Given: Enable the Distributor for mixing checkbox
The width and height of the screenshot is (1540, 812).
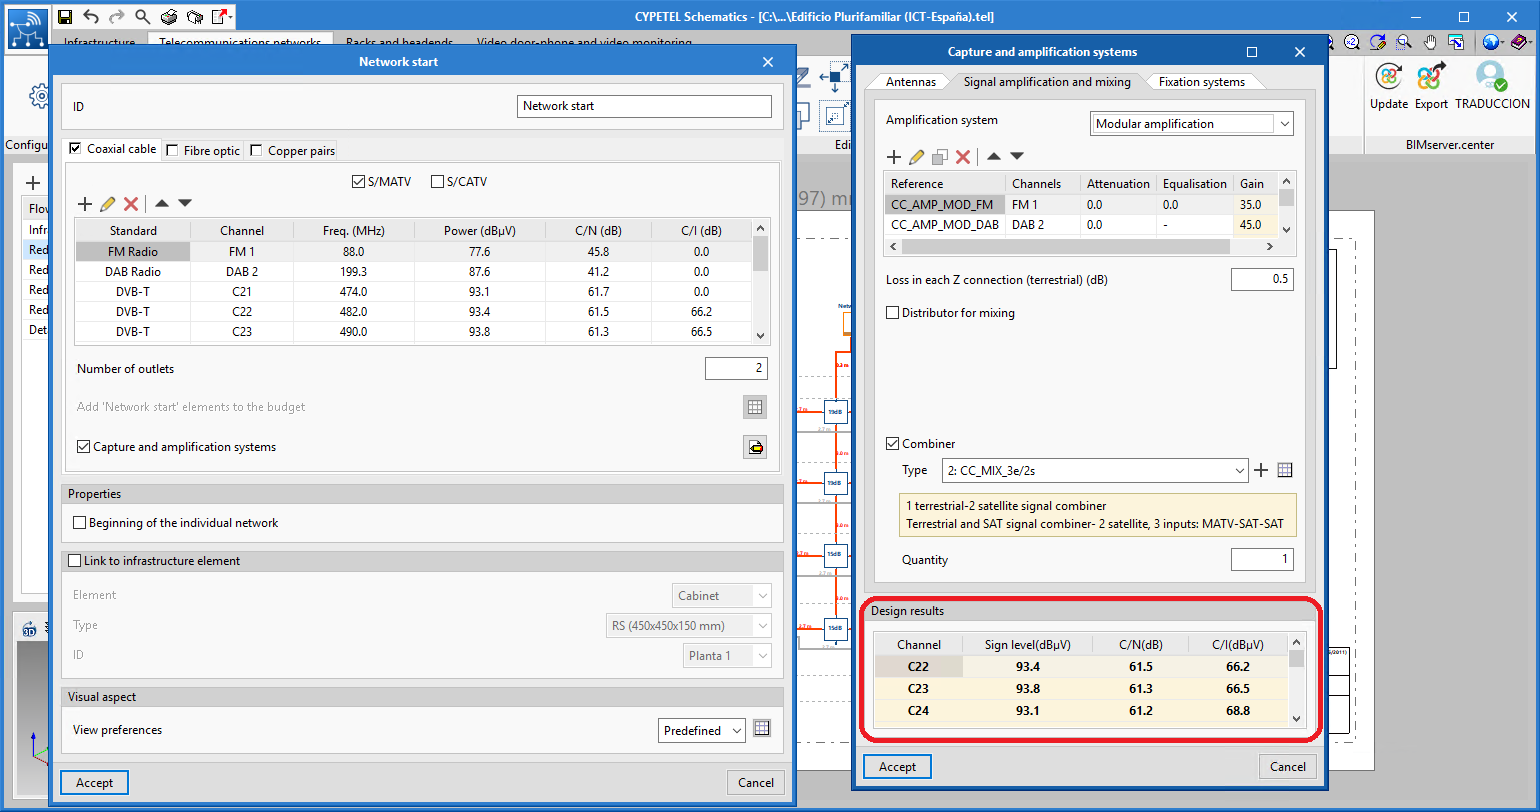Looking at the screenshot, I should coord(893,313).
